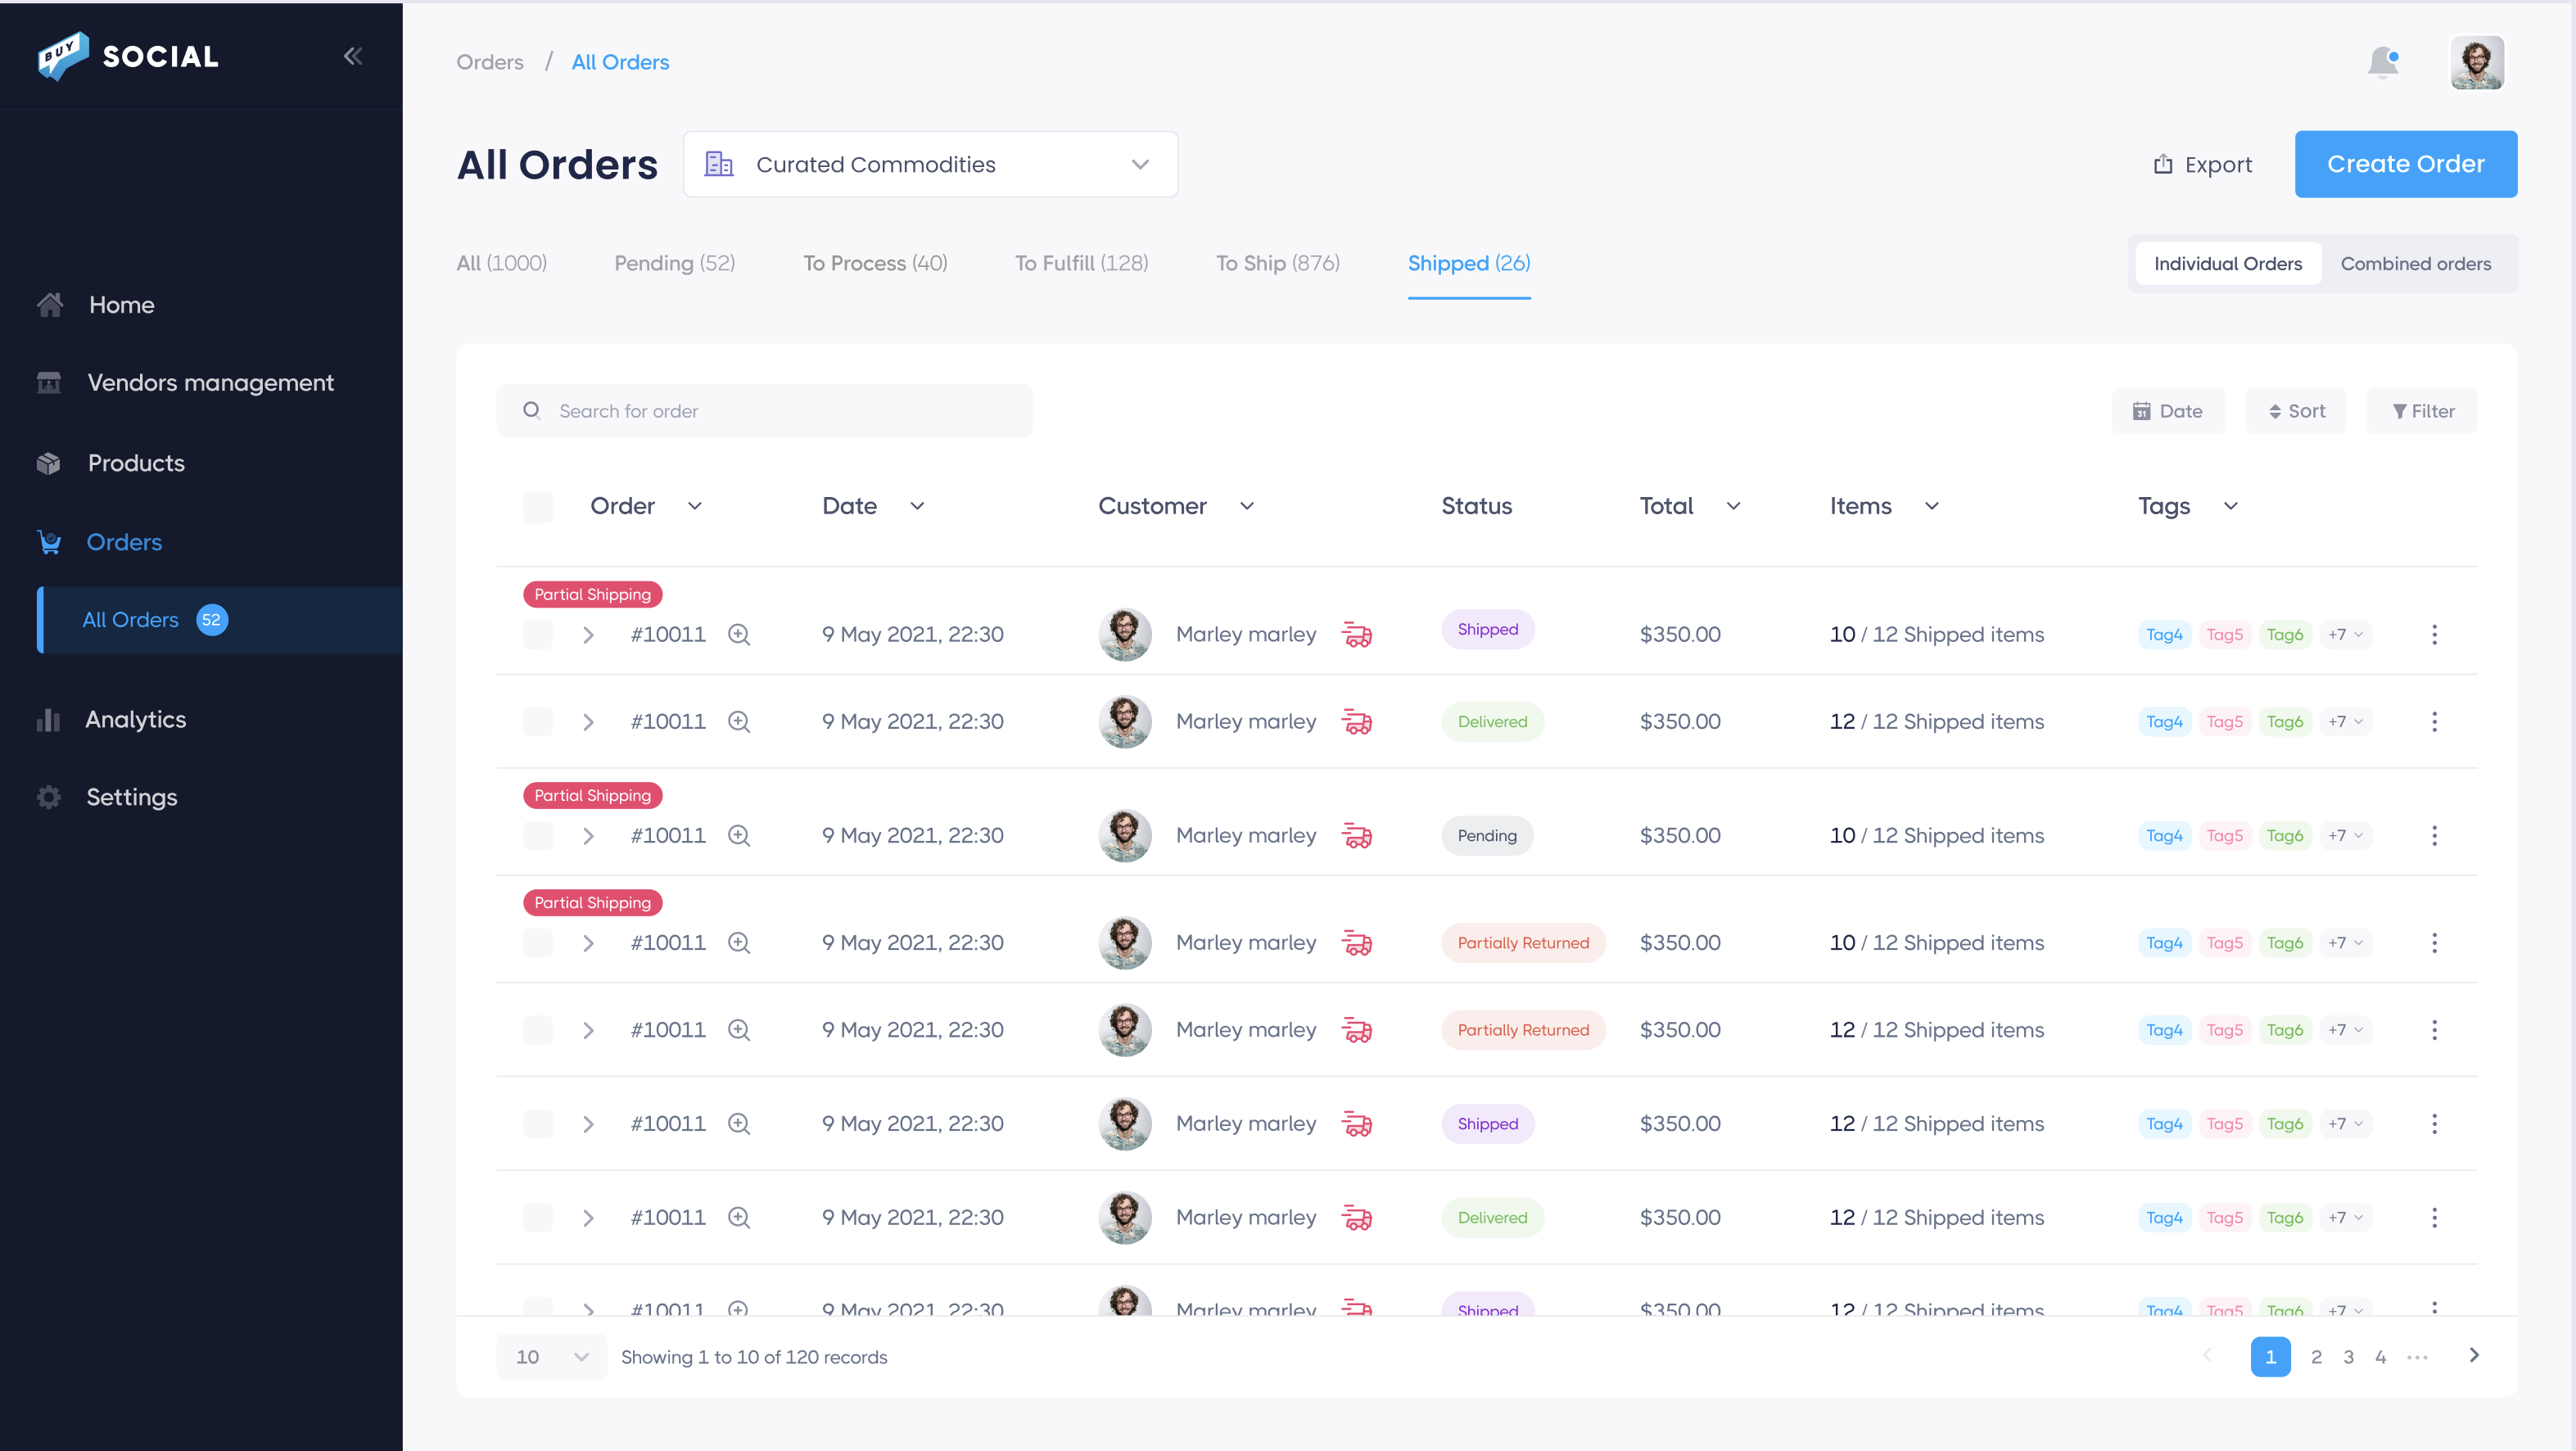Select the Vendors management sidebar icon

point(49,382)
